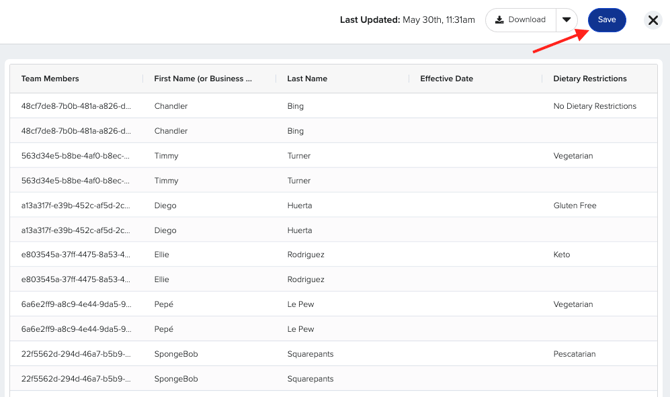Click Timmy Turner's Vegetarian cell
The width and height of the screenshot is (670, 397).
(573, 156)
